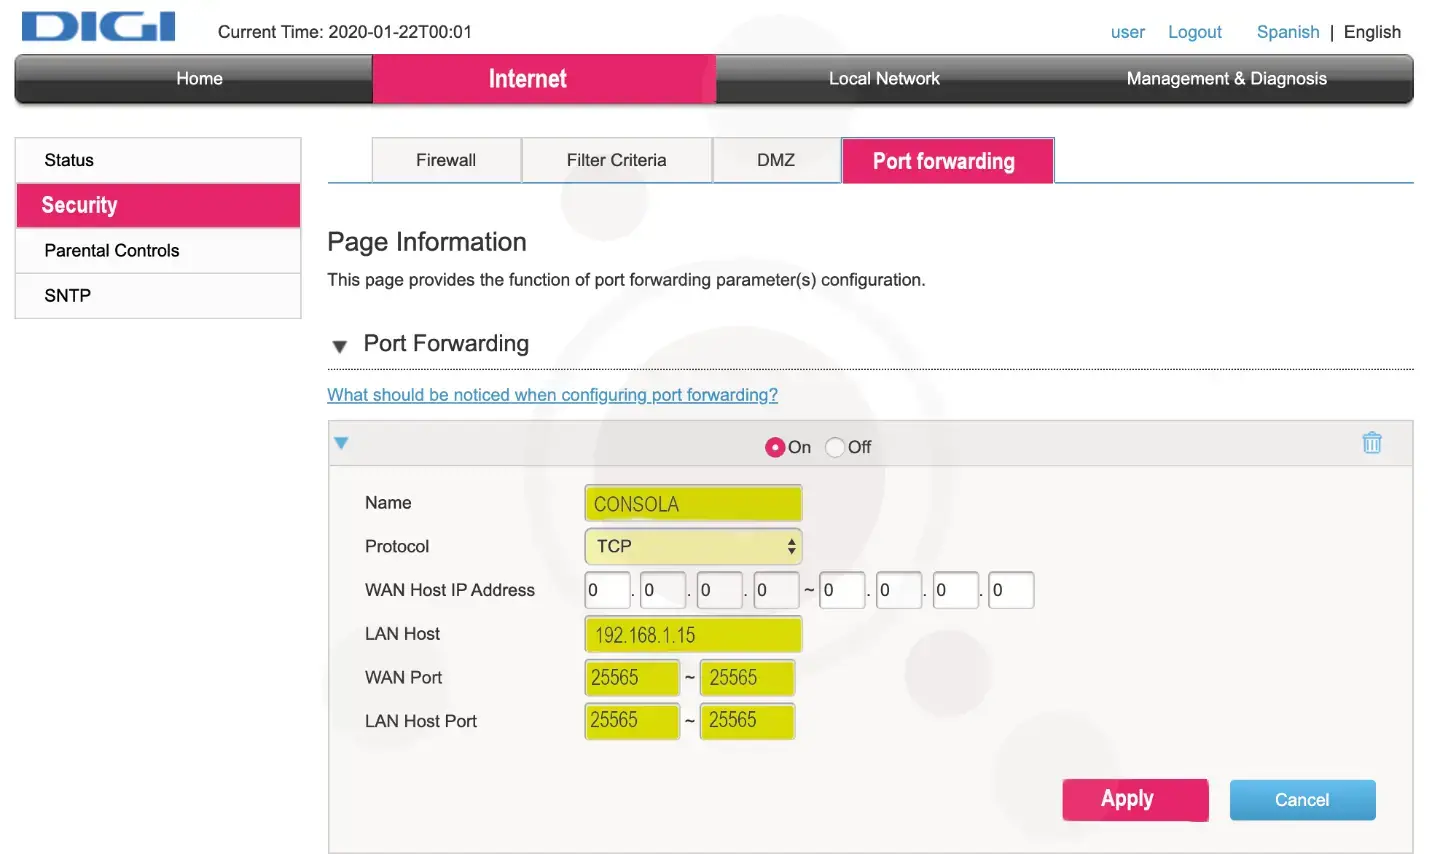Switch to the DMZ tab
This screenshot has width=1440, height=854.
[x=776, y=160]
